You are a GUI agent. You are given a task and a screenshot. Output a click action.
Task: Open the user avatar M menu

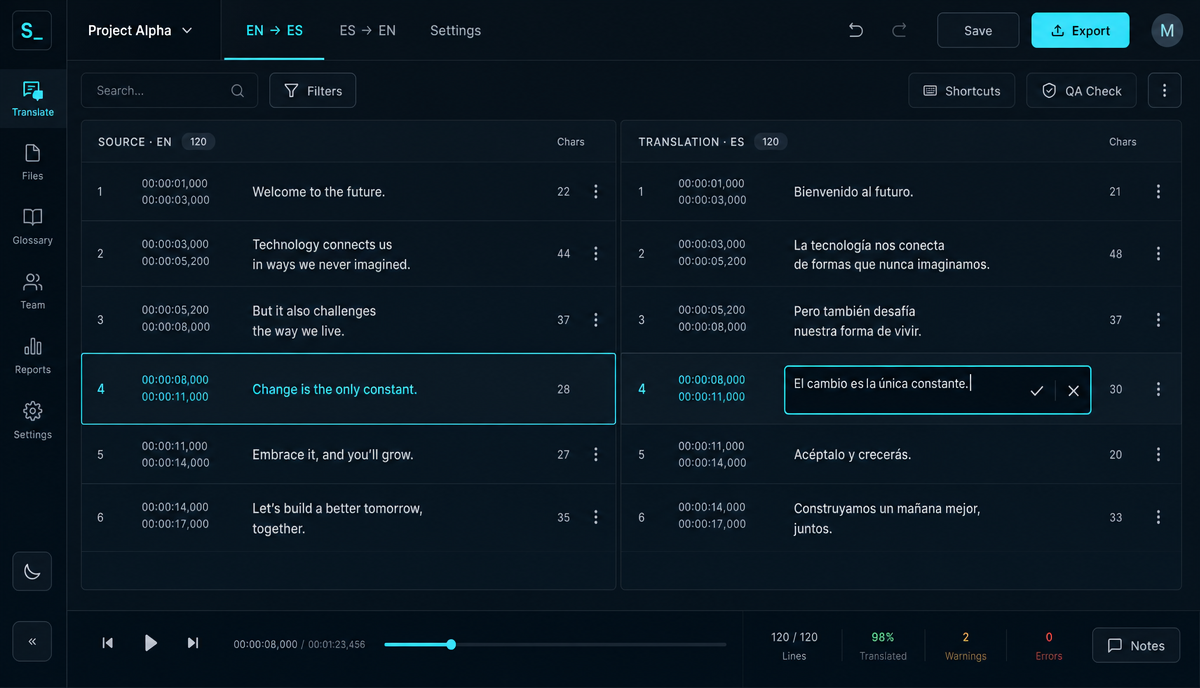(x=1167, y=31)
